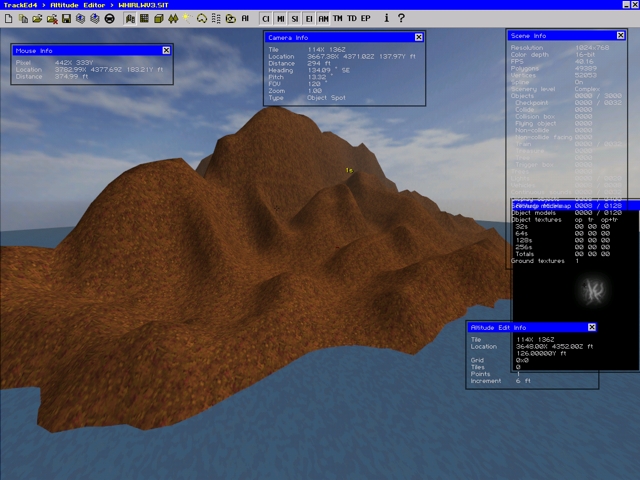Close the Mouse Info panel
The height and width of the screenshot is (480, 640).
(166, 50)
